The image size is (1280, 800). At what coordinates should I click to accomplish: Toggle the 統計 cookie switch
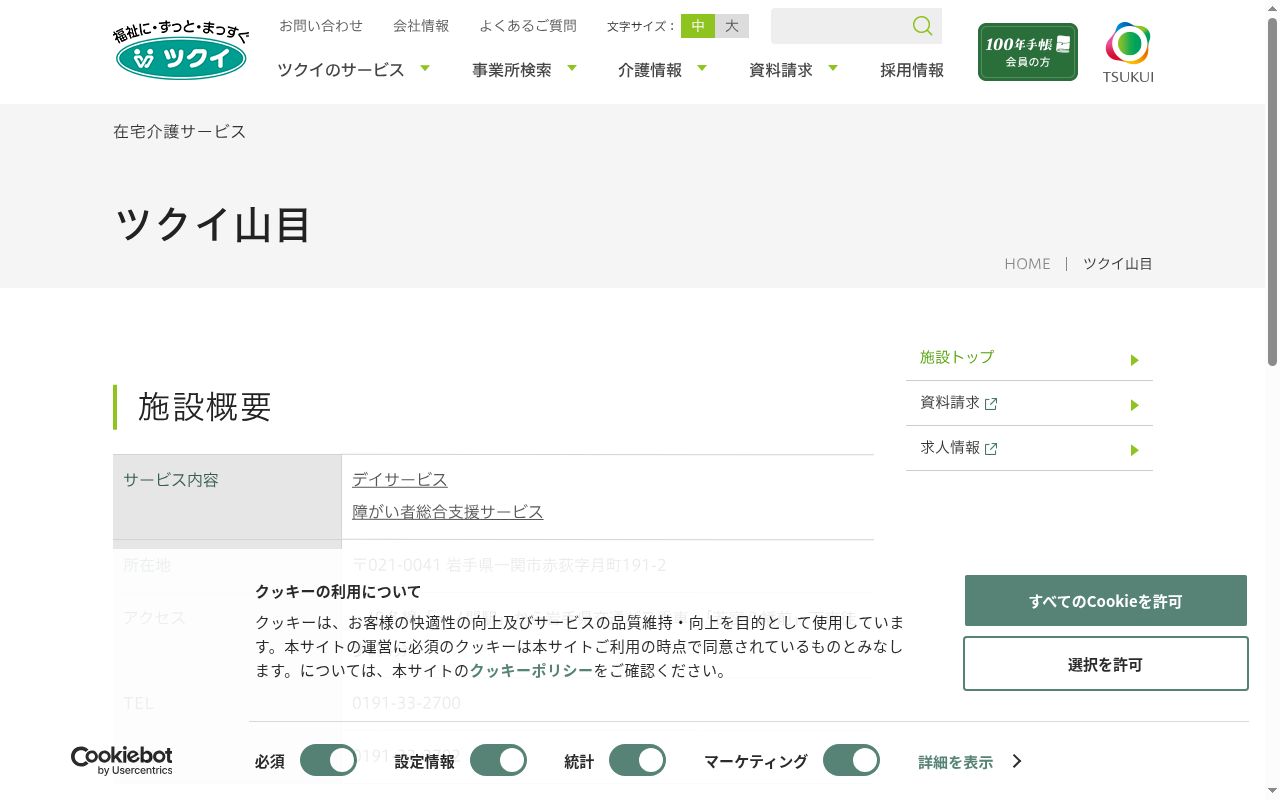click(637, 760)
